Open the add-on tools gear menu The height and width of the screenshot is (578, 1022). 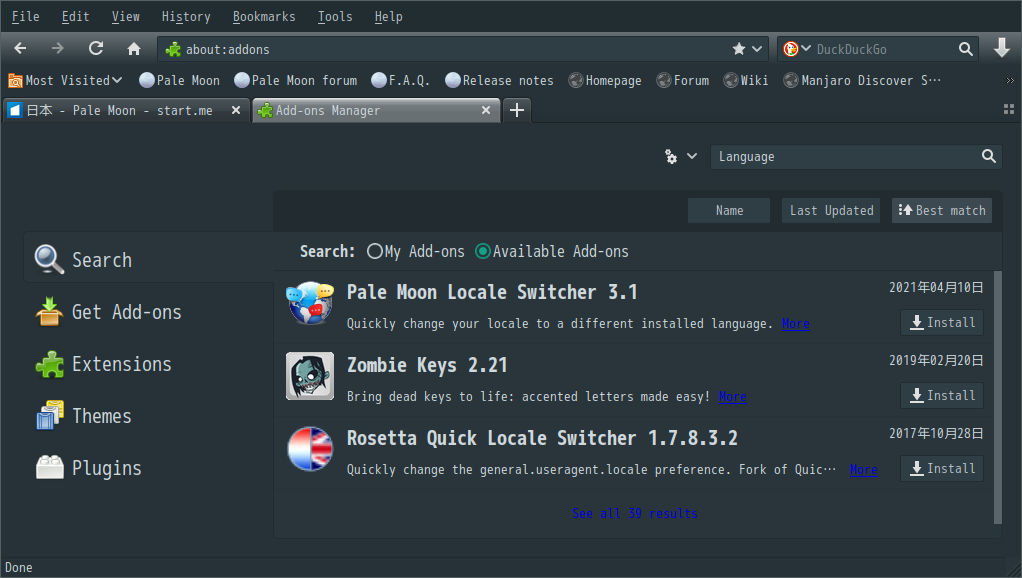tap(680, 156)
